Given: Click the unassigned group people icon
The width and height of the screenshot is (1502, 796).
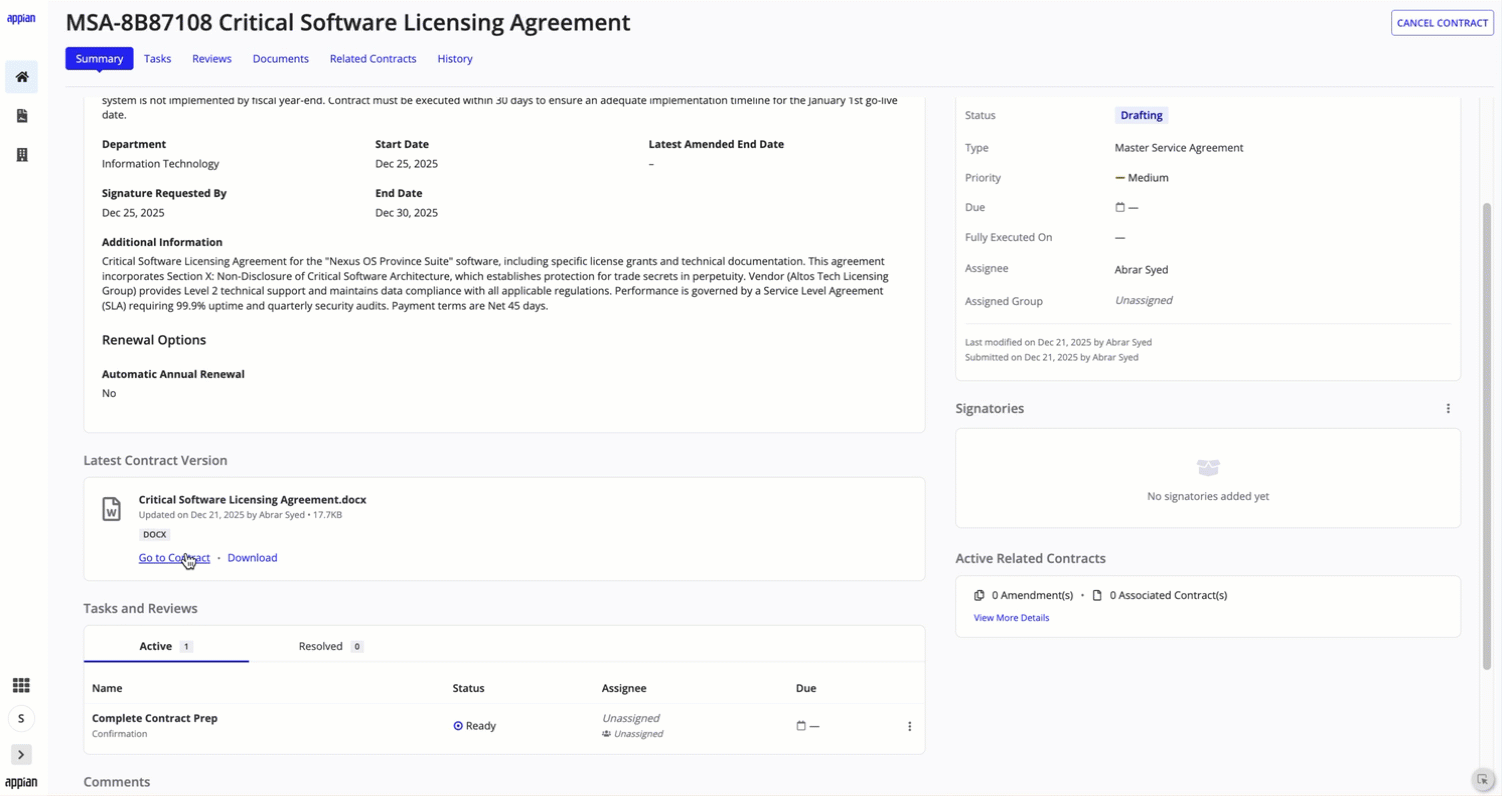Looking at the screenshot, I should [x=606, y=734].
